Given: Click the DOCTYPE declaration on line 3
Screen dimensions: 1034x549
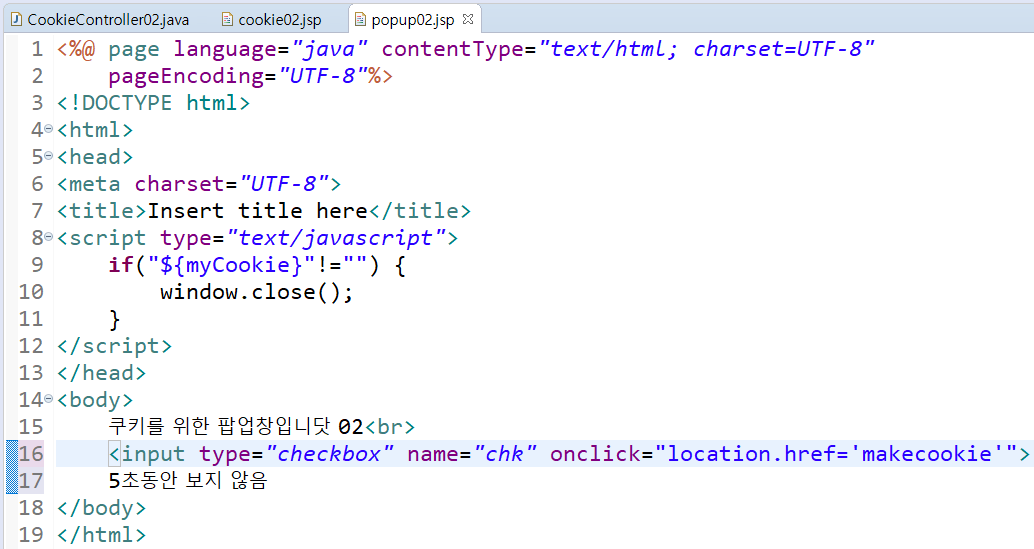Looking at the screenshot, I should point(153,103).
